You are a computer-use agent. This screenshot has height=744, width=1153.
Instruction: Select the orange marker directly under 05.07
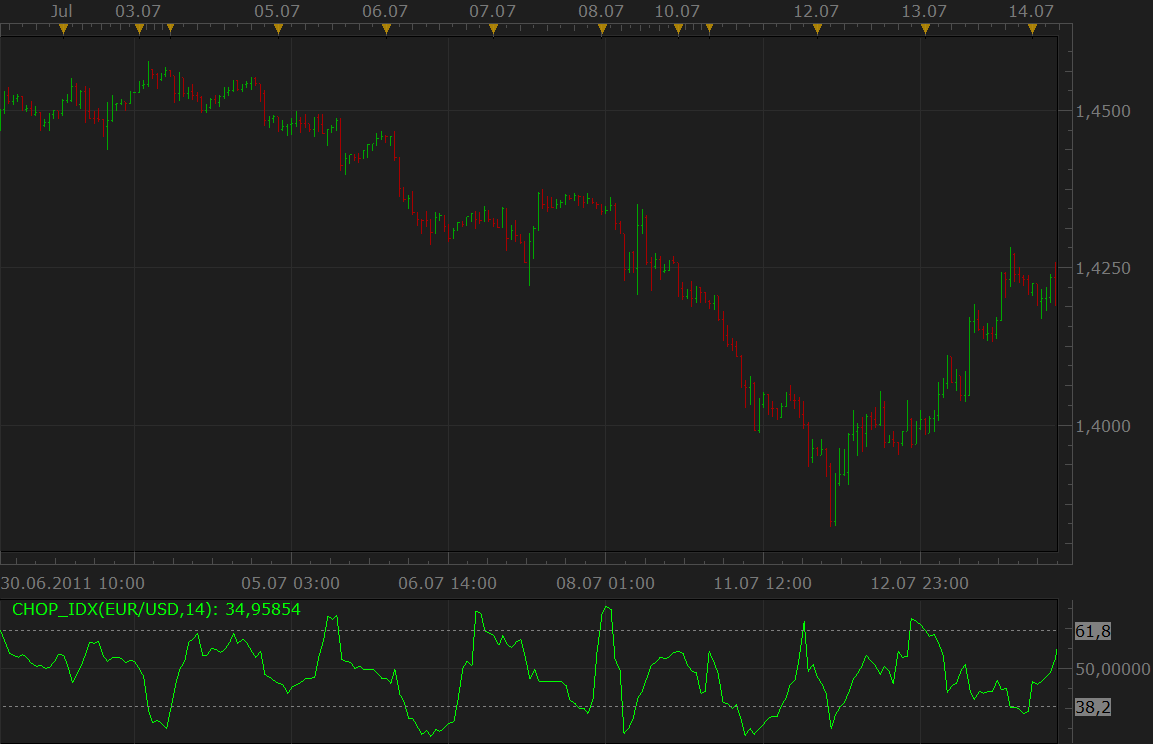pyautogui.click(x=278, y=29)
